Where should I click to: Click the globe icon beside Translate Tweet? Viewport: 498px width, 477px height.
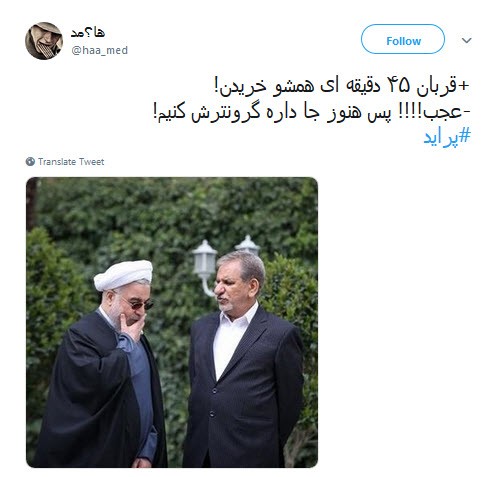pos(30,162)
